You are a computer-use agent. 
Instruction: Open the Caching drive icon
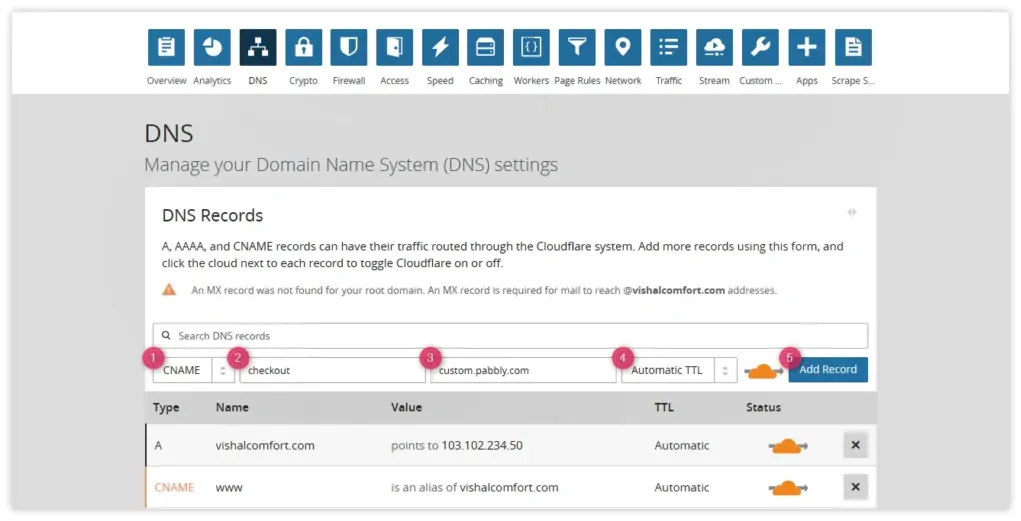pos(486,48)
